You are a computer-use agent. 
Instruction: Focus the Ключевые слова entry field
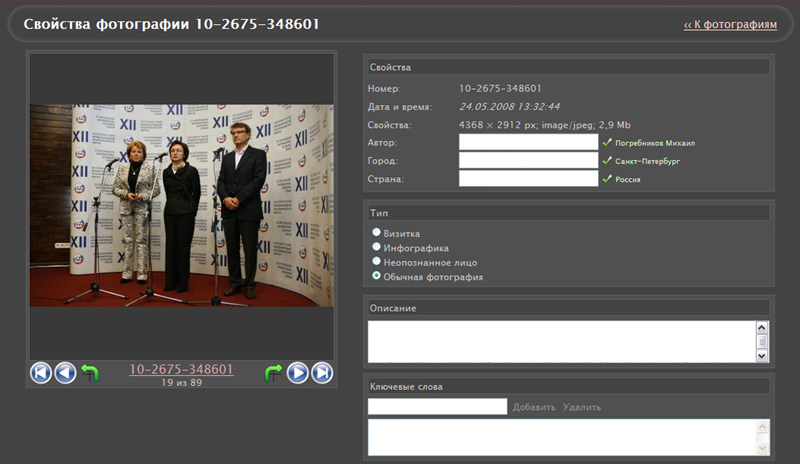point(437,406)
